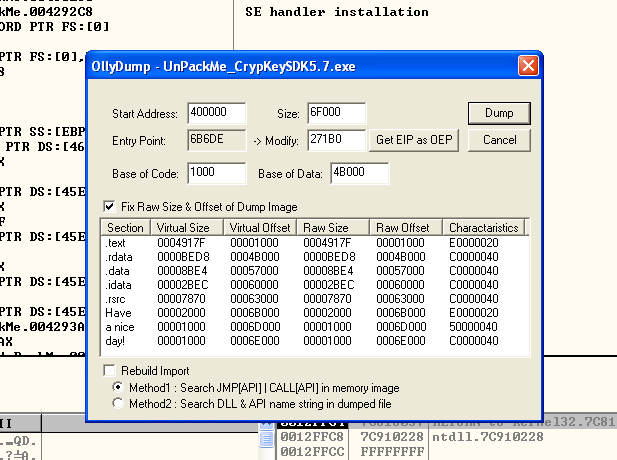Click raw offset 00060000 of .idata
The width and height of the screenshot is (617, 460).
[400, 285]
